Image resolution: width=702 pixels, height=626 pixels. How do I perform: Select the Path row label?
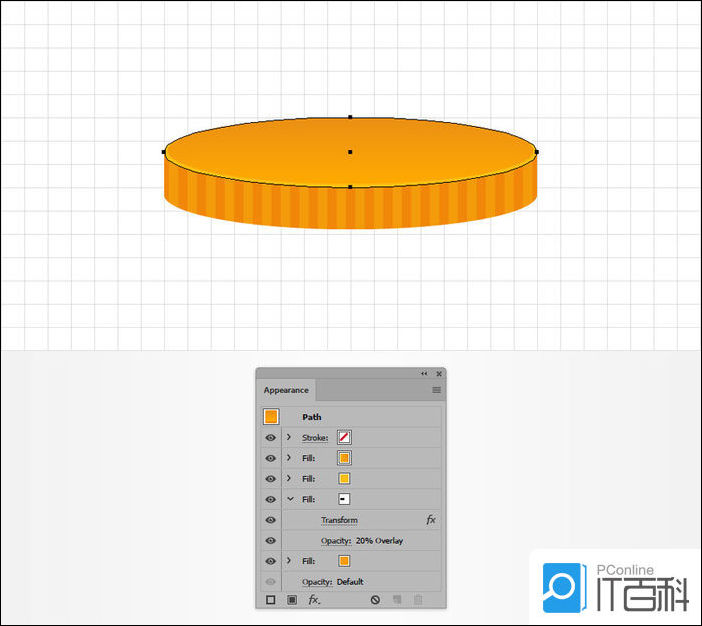pyautogui.click(x=312, y=417)
